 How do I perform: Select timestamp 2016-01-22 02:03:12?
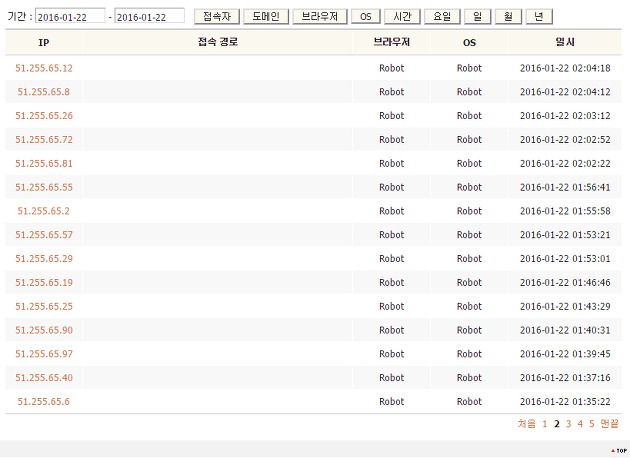click(565, 116)
